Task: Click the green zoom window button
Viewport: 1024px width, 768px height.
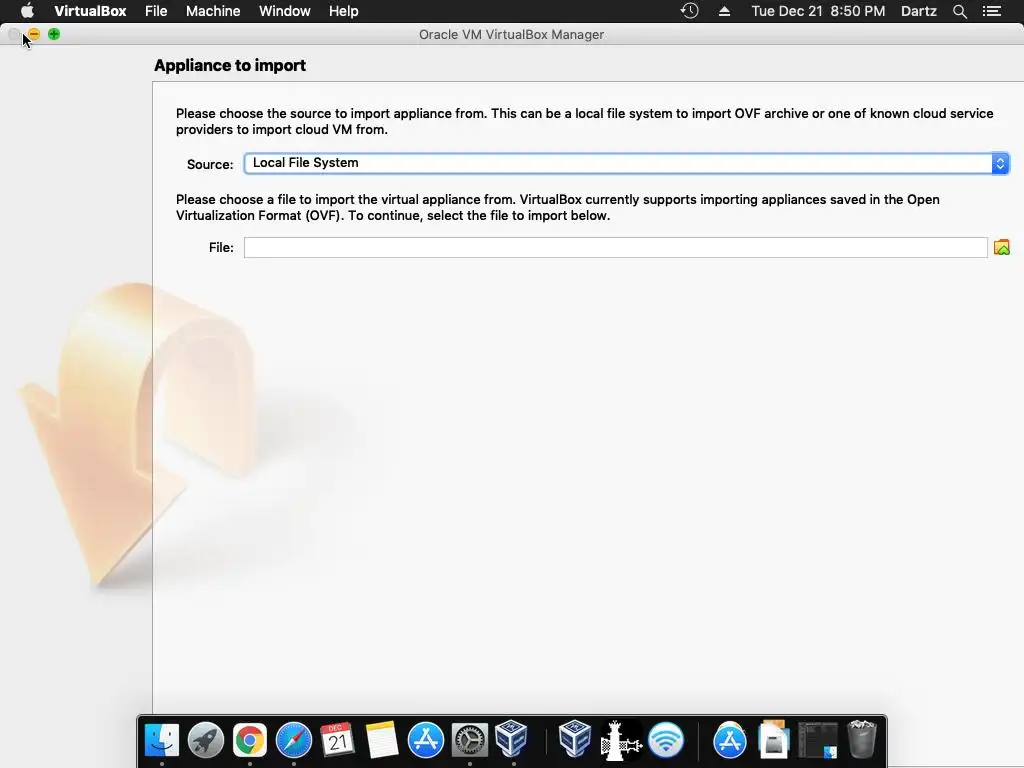Action: coord(54,34)
